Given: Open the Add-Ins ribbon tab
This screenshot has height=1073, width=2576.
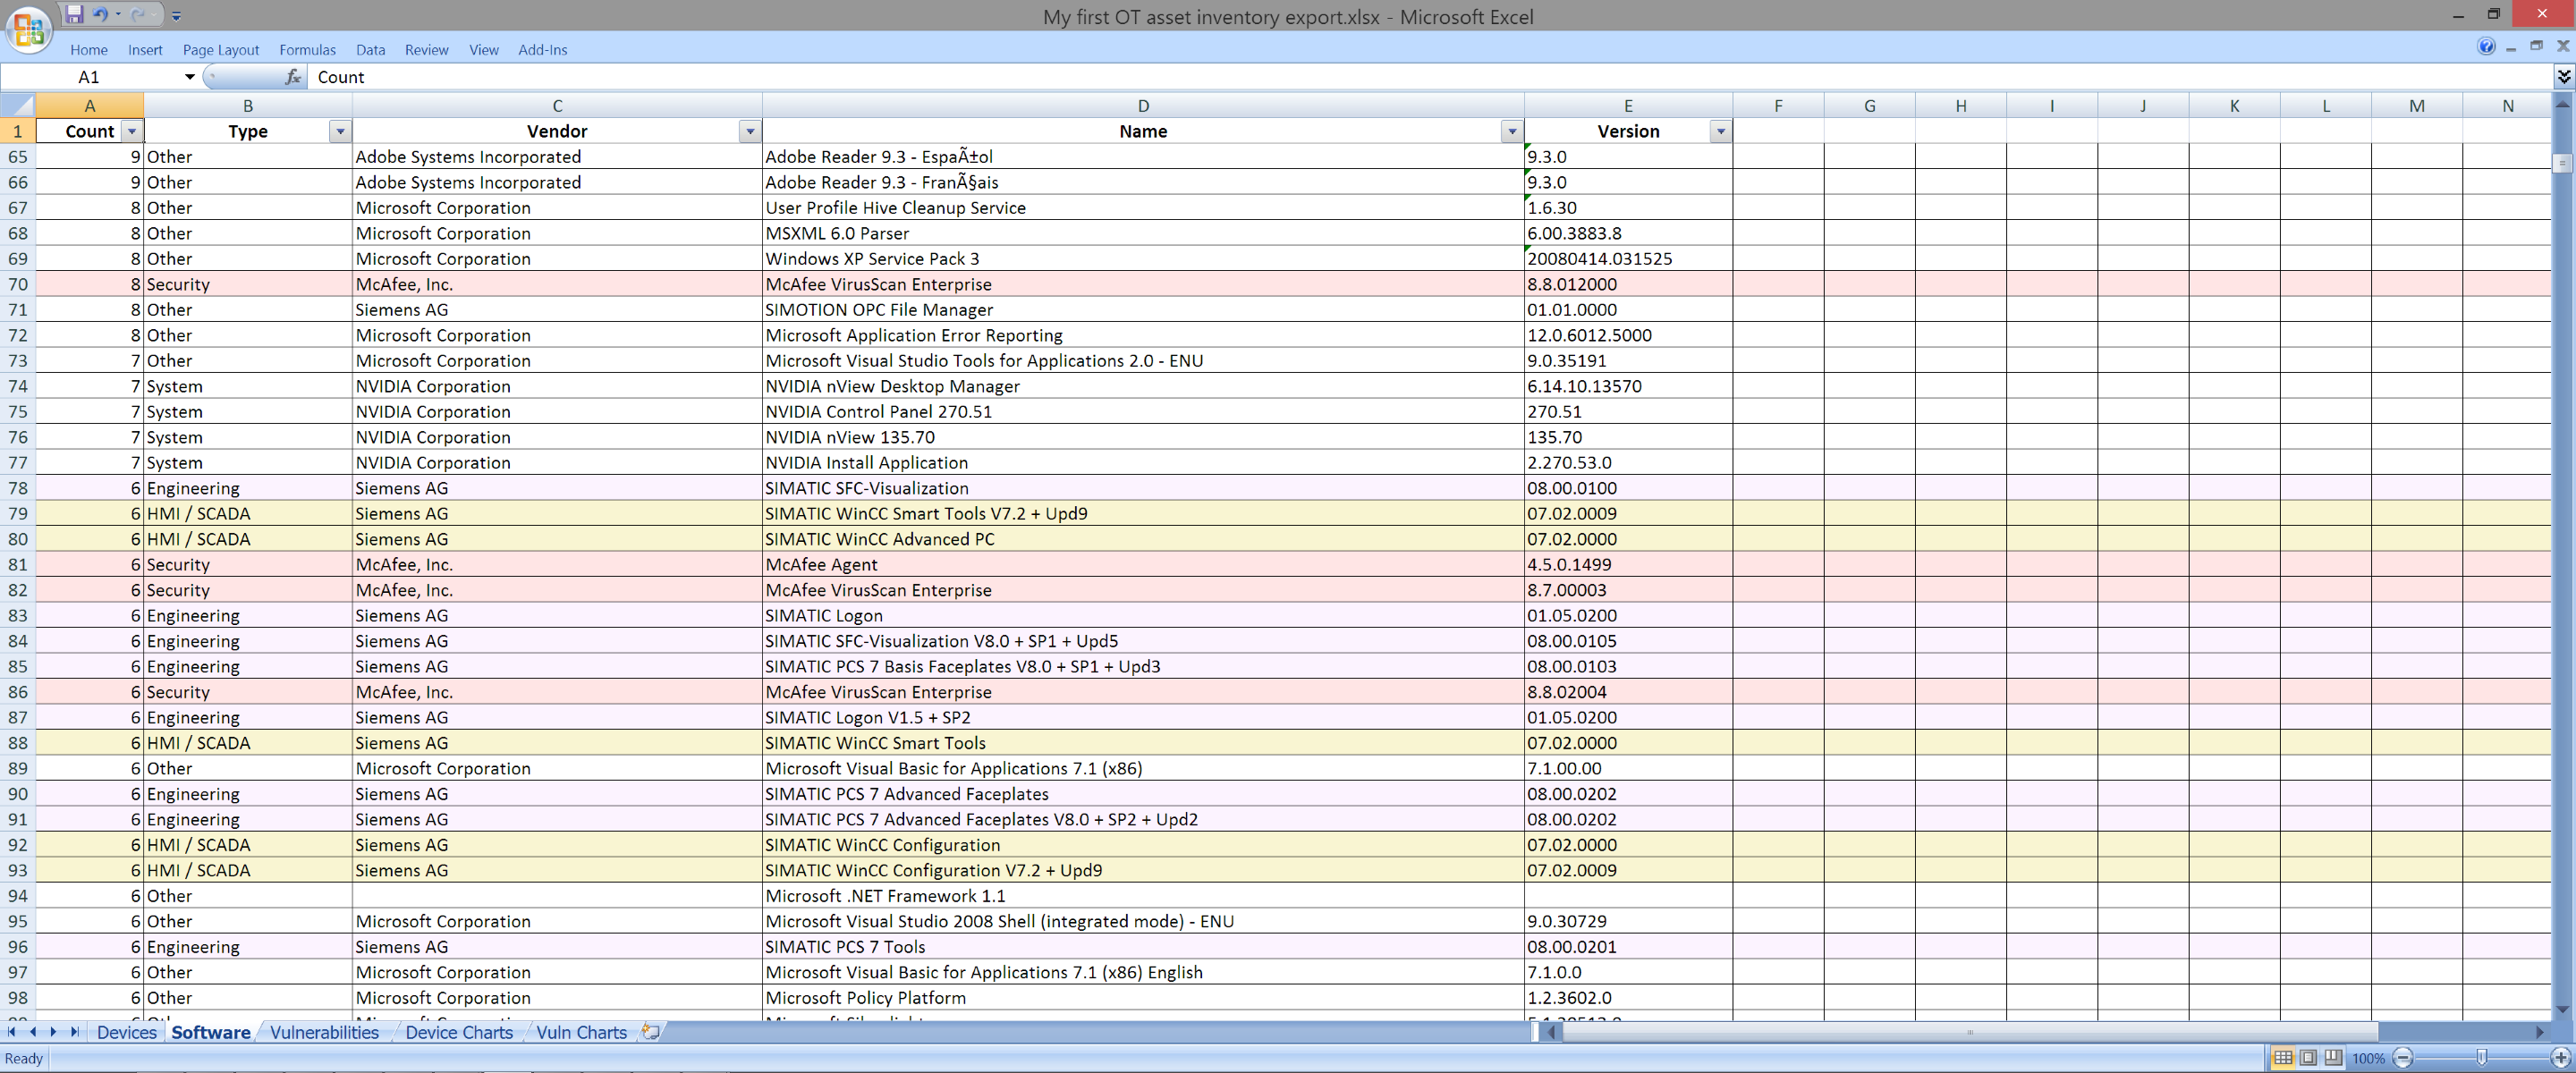Looking at the screenshot, I should coord(542,50).
